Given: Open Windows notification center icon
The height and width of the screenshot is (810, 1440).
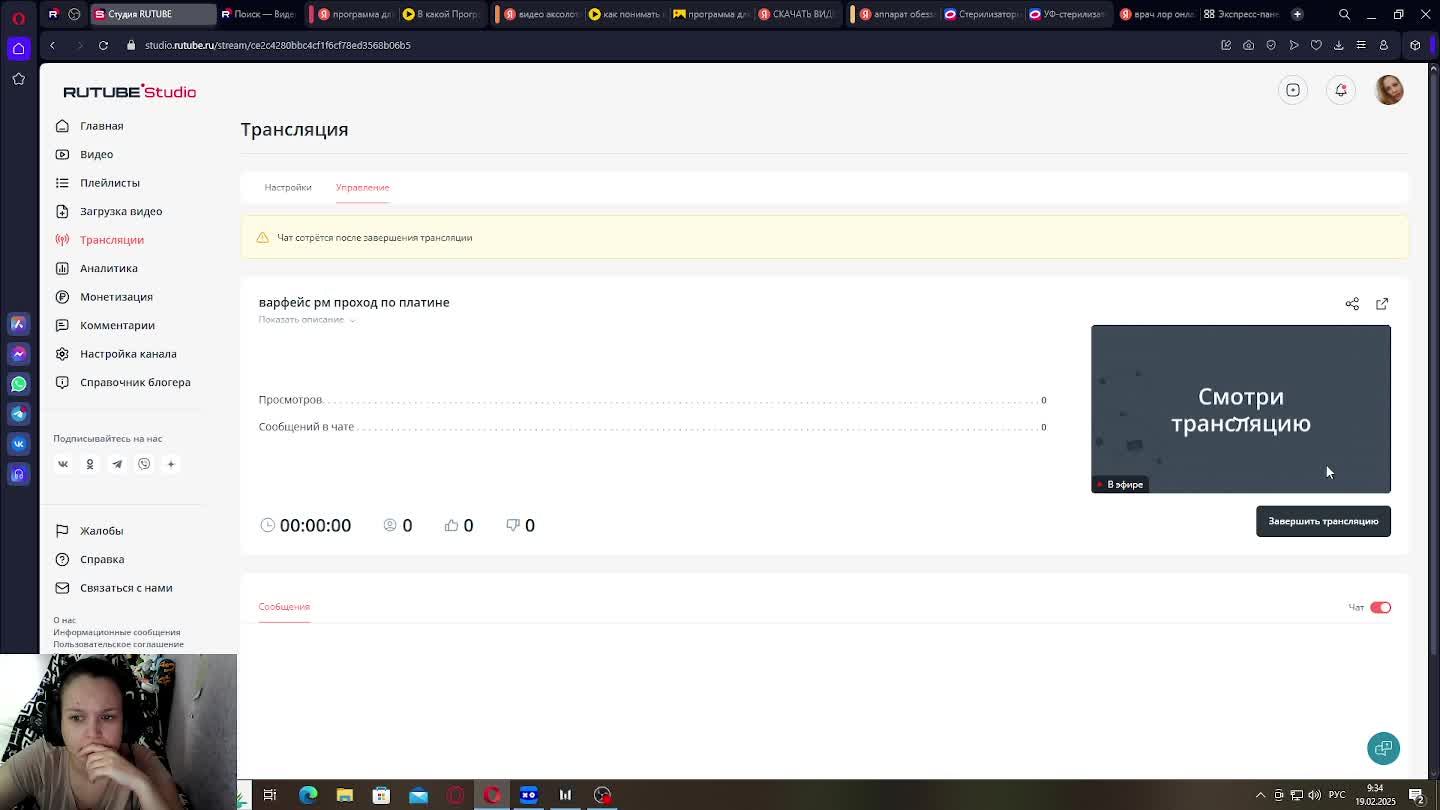Looking at the screenshot, I should 1416,795.
